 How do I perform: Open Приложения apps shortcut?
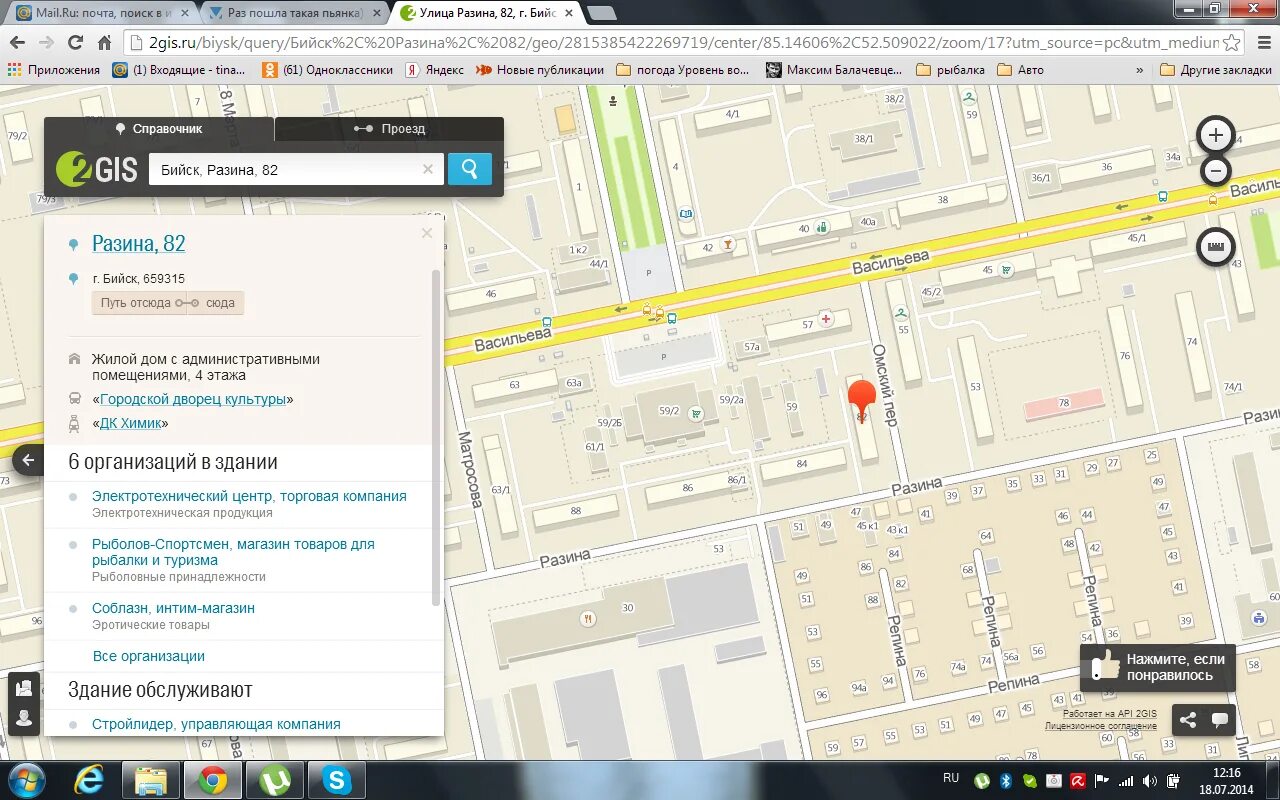(54, 70)
